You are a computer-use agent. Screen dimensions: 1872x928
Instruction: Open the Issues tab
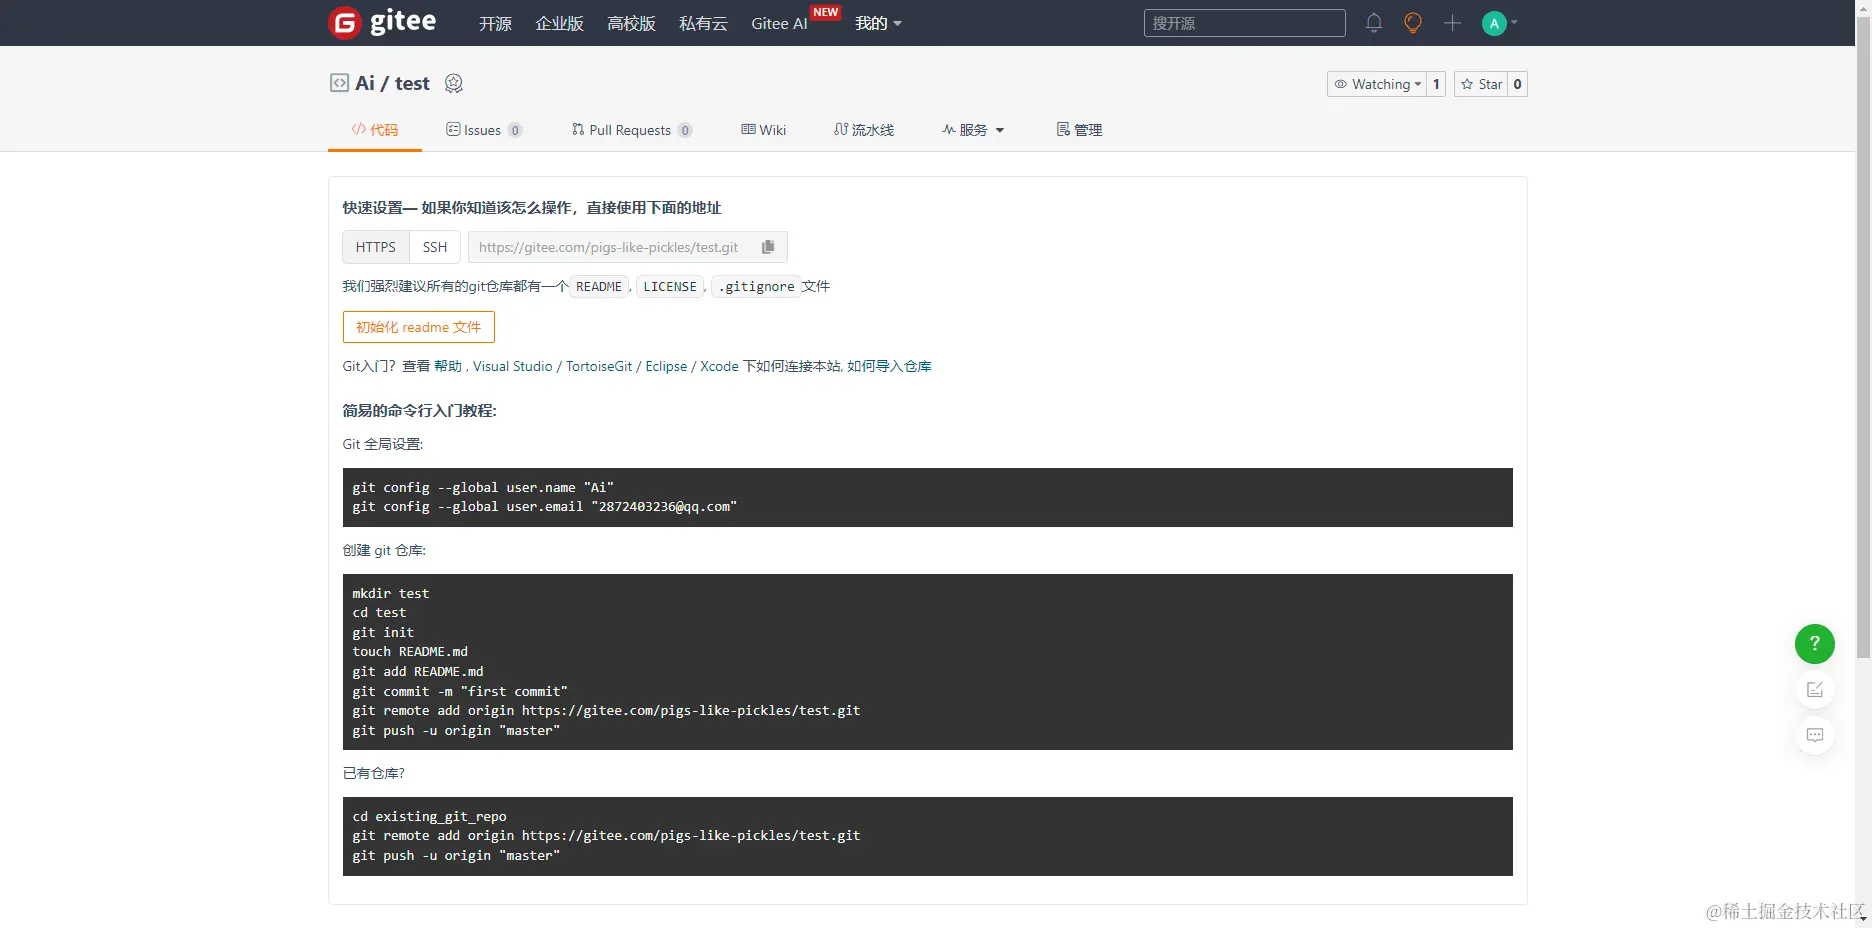coord(484,130)
